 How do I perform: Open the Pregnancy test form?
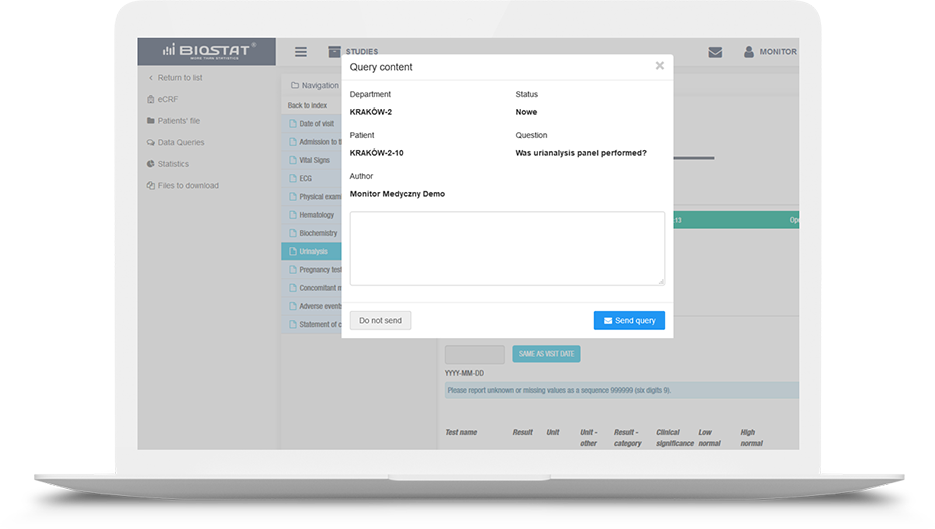(311, 270)
